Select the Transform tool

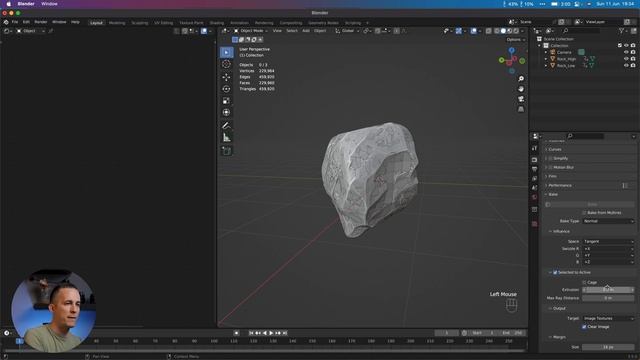227,112
